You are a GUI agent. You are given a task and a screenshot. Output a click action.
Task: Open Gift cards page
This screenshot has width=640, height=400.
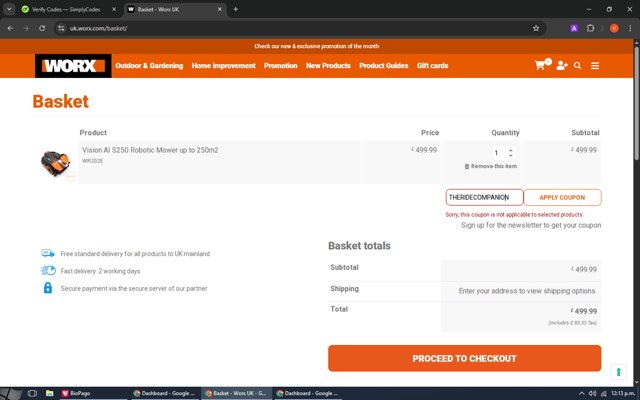pyautogui.click(x=432, y=65)
